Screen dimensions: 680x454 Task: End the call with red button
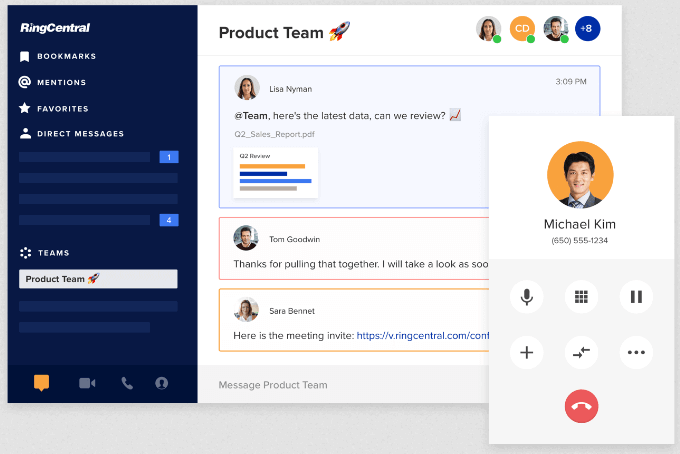point(581,406)
